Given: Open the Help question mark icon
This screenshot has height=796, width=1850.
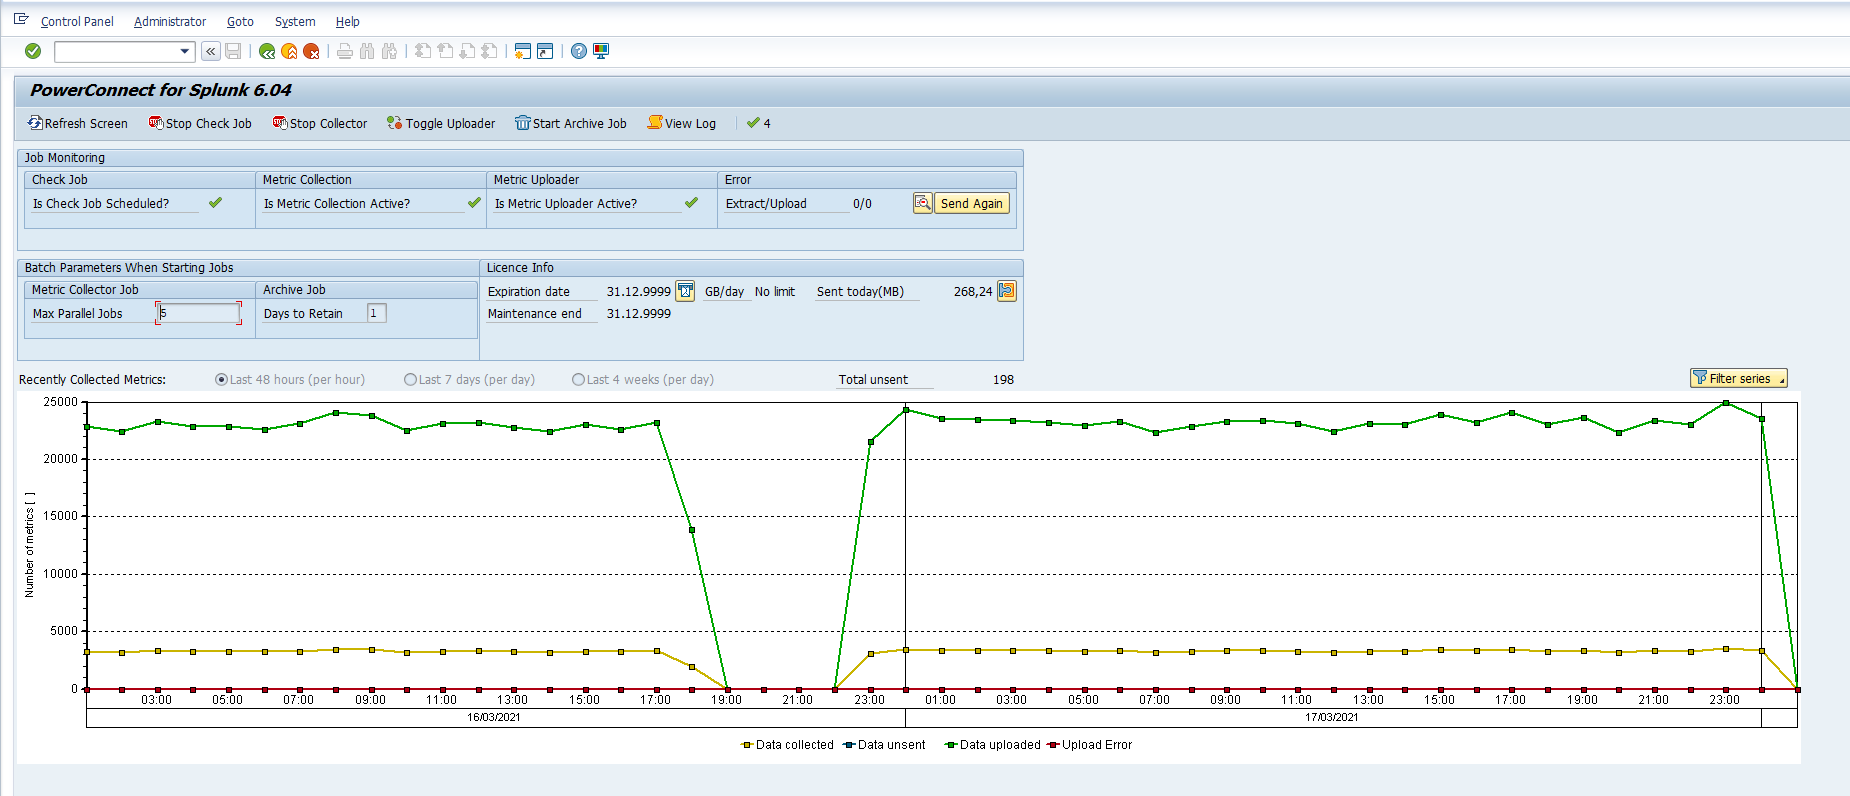Looking at the screenshot, I should (579, 51).
